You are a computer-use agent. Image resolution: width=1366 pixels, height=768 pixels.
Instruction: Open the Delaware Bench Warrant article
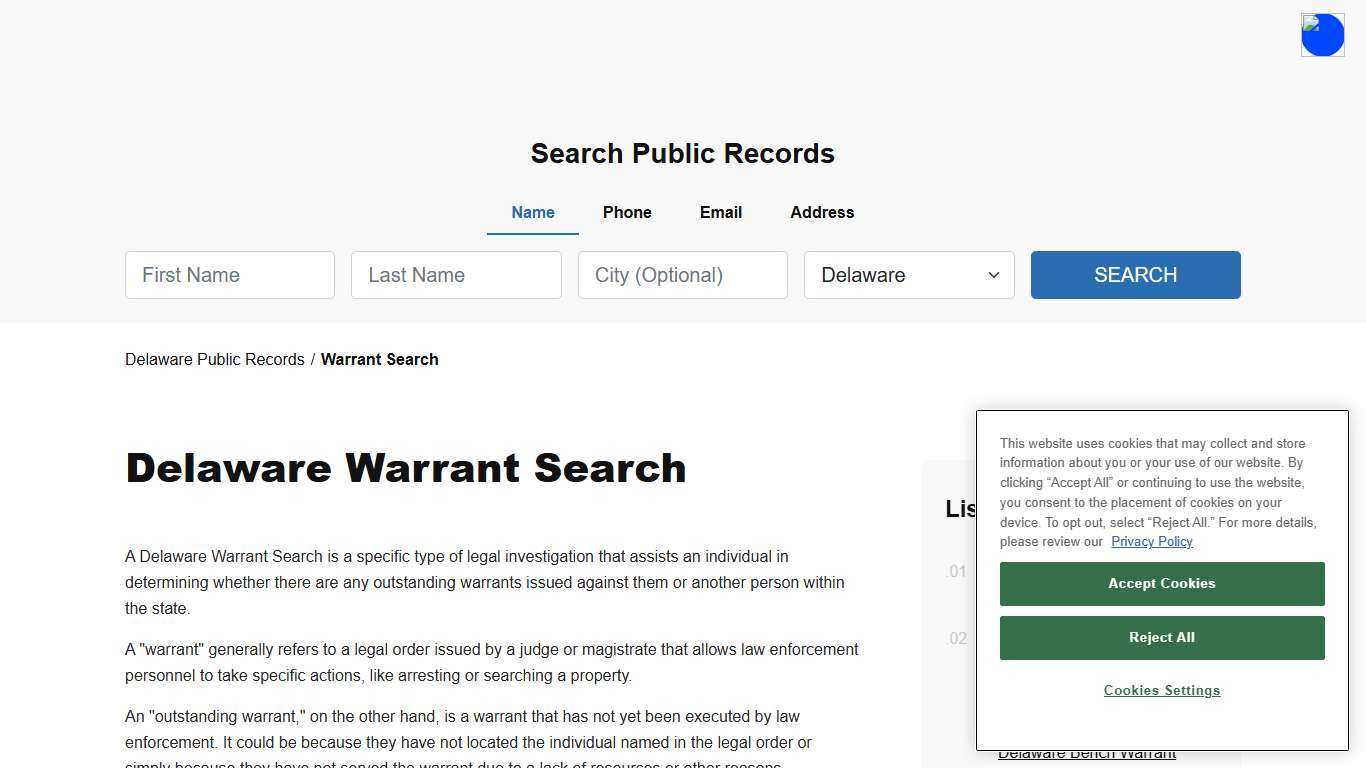click(1089, 753)
